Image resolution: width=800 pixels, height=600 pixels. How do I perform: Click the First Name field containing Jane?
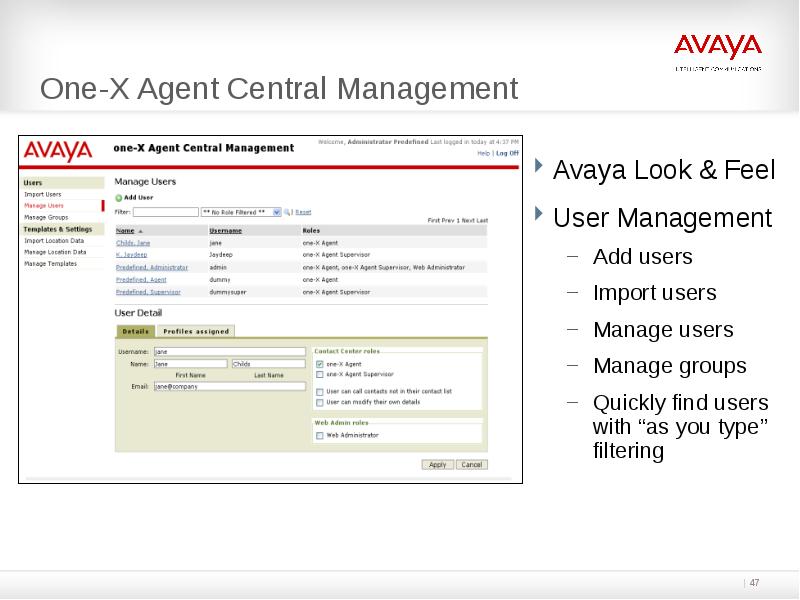pyautogui.click(x=190, y=364)
